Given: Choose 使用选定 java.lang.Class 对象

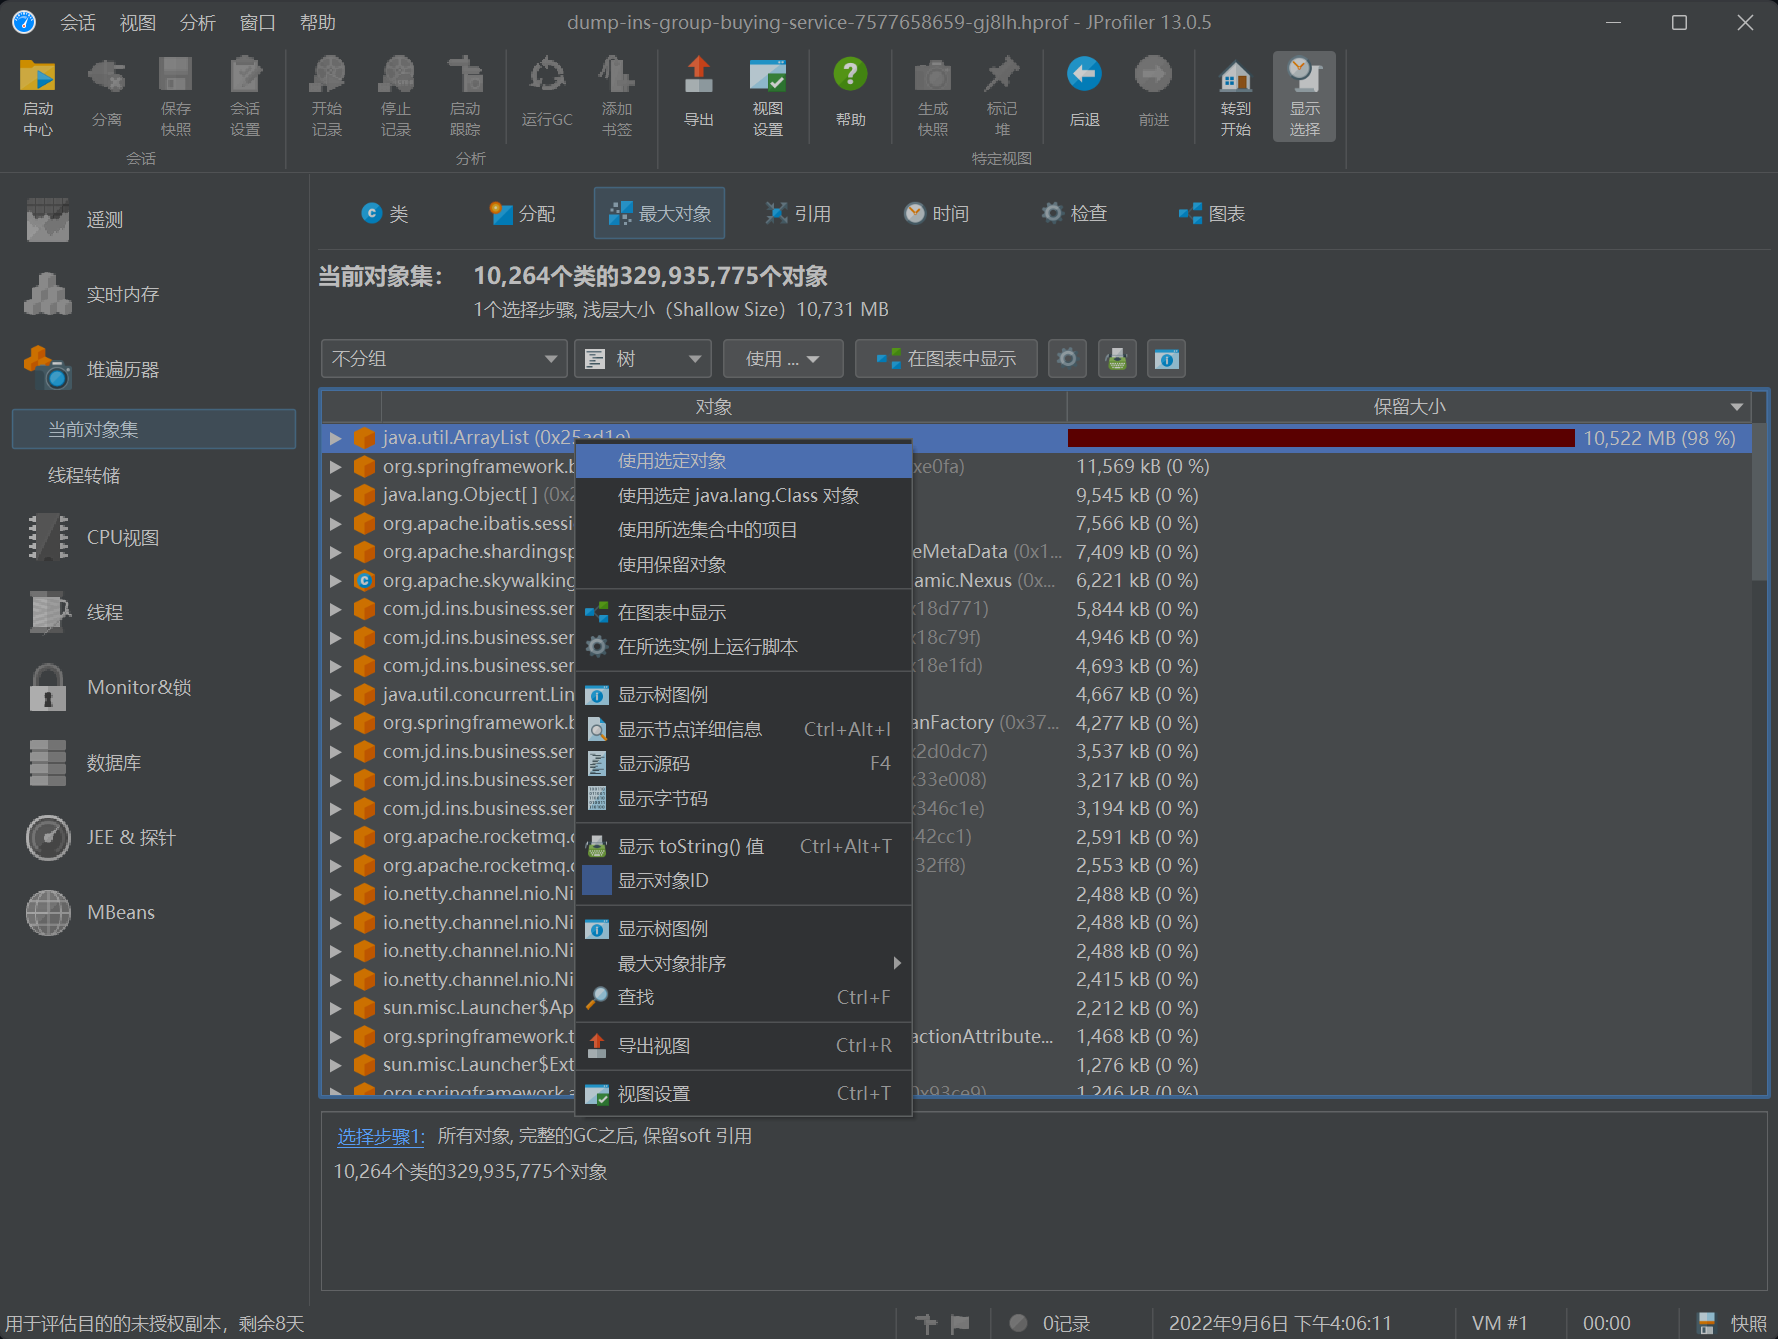Looking at the screenshot, I should [743, 496].
